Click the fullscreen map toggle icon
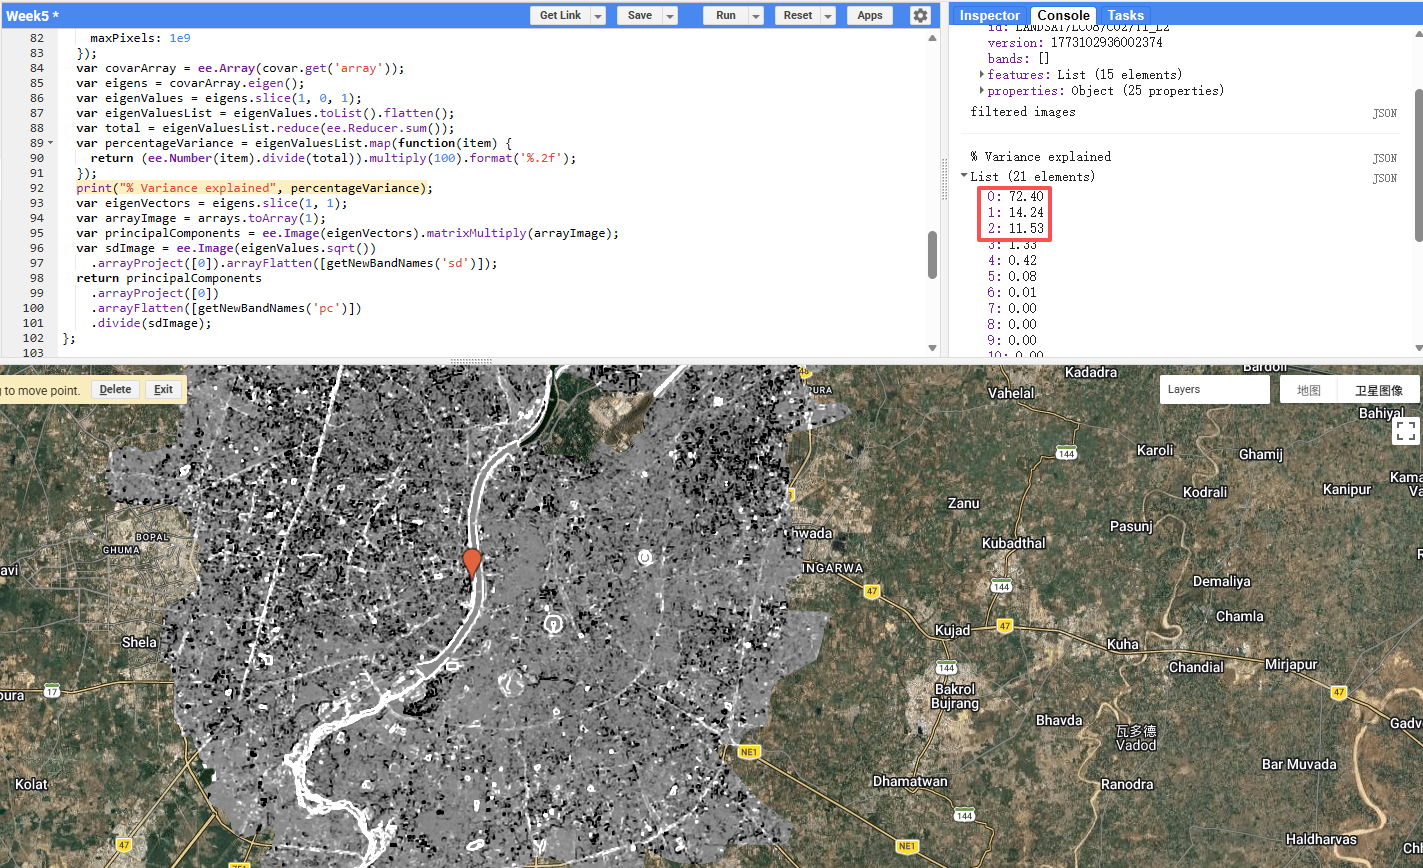This screenshot has width=1423, height=868. [1405, 431]
